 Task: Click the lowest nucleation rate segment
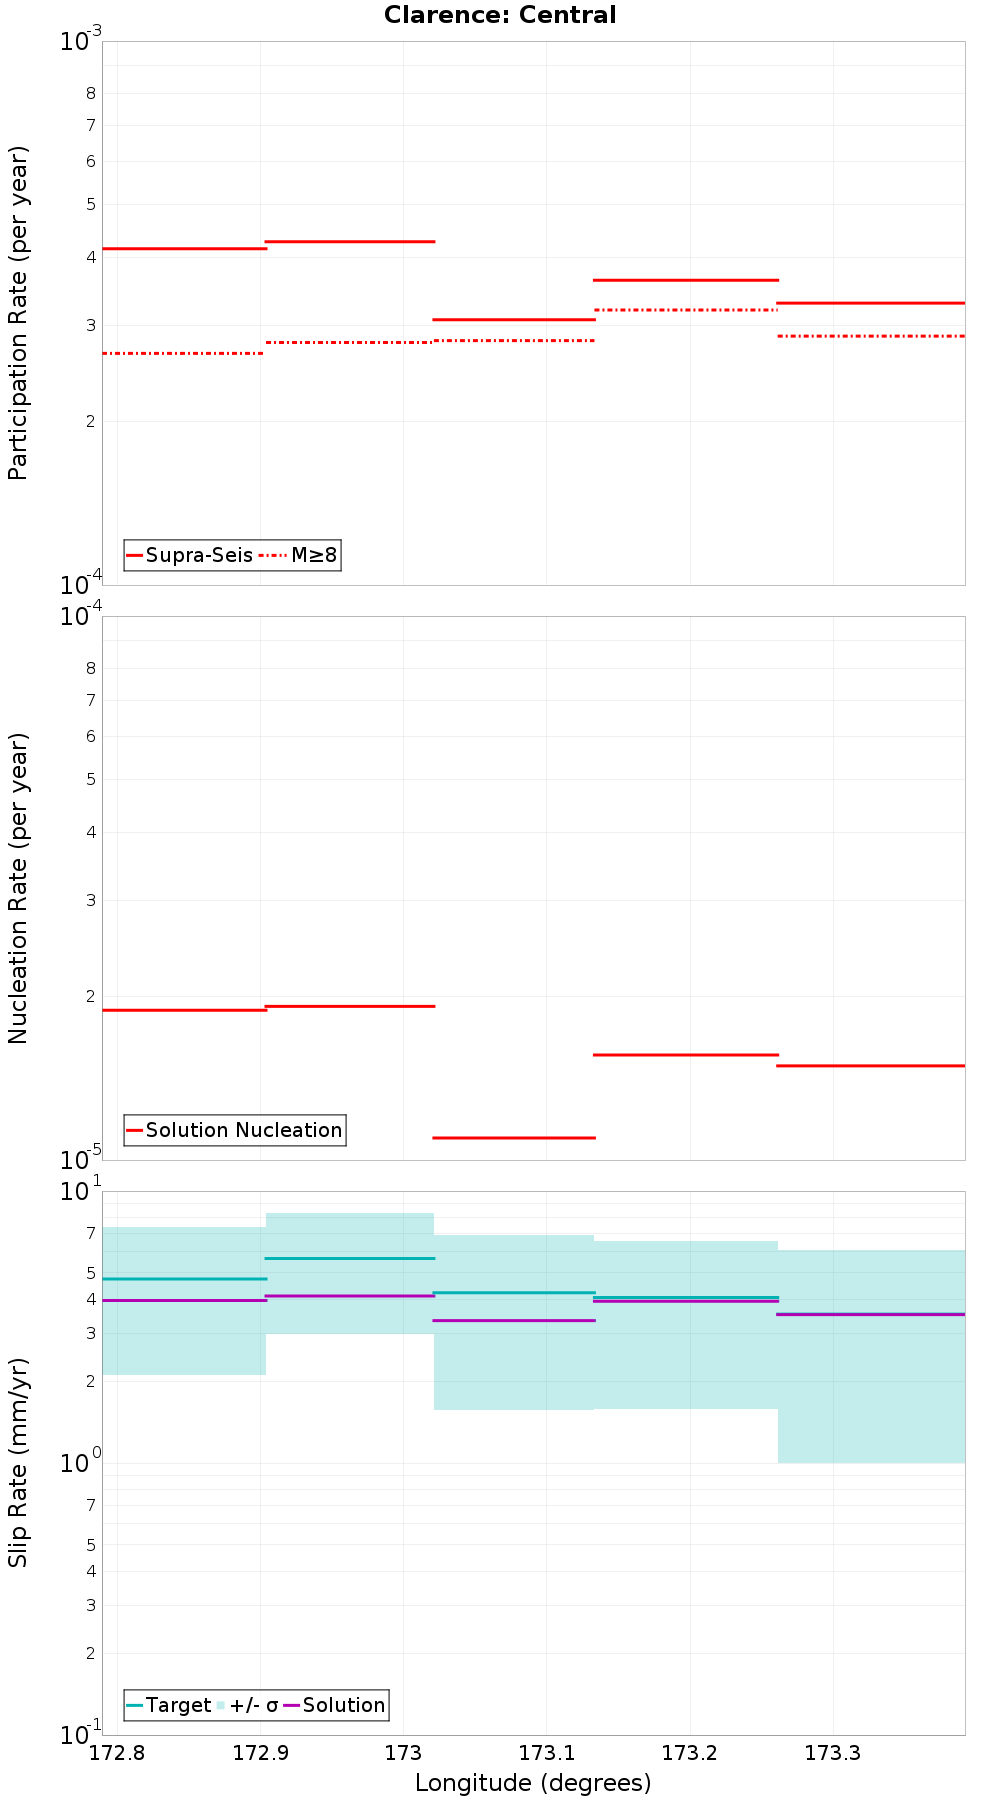[514, 1137]
